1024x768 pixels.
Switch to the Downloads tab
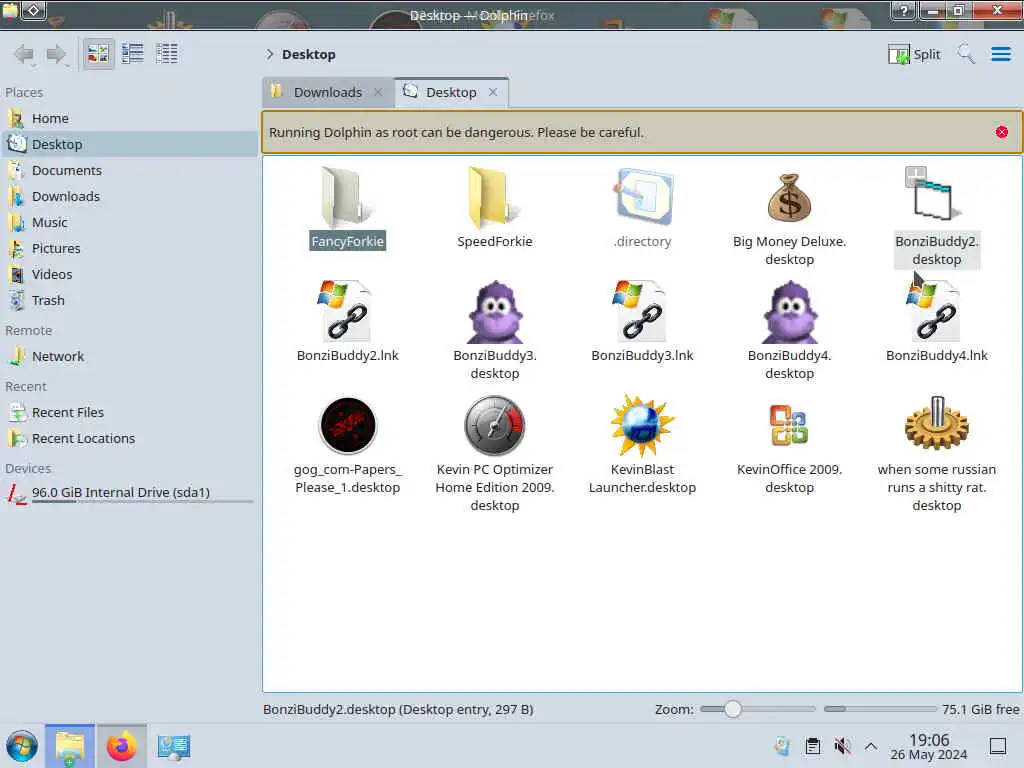click(x=328, y=92)
